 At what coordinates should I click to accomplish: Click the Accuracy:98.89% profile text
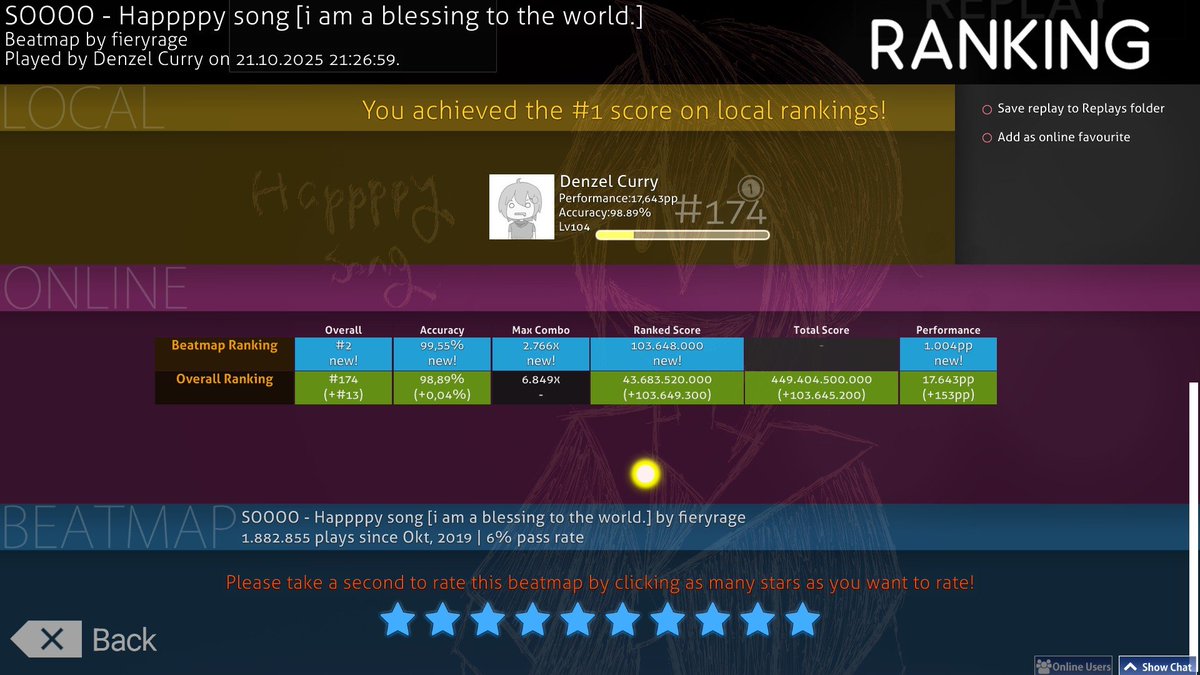tap(605, 213)
